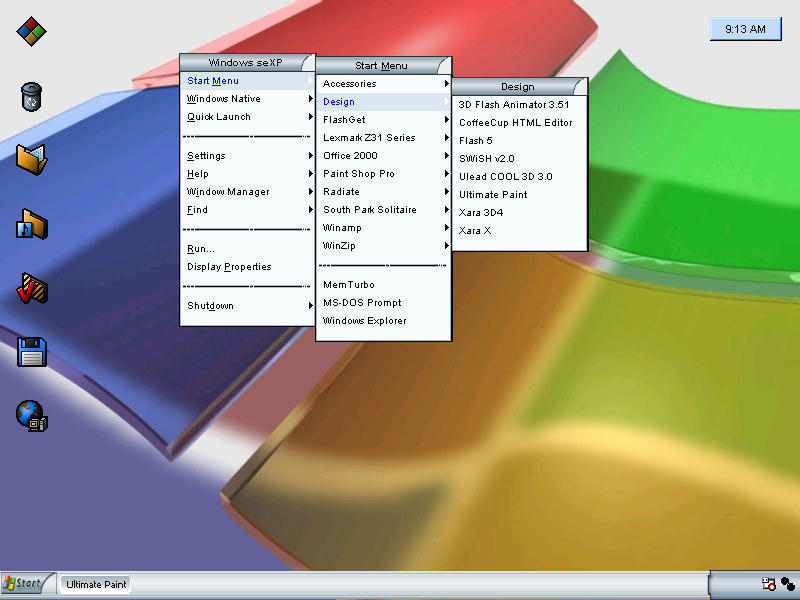Viewport: 800px width, 600px height.
Task: Expand the Lexmark Z31 Series submenu arrow
Action: [446, 138]
